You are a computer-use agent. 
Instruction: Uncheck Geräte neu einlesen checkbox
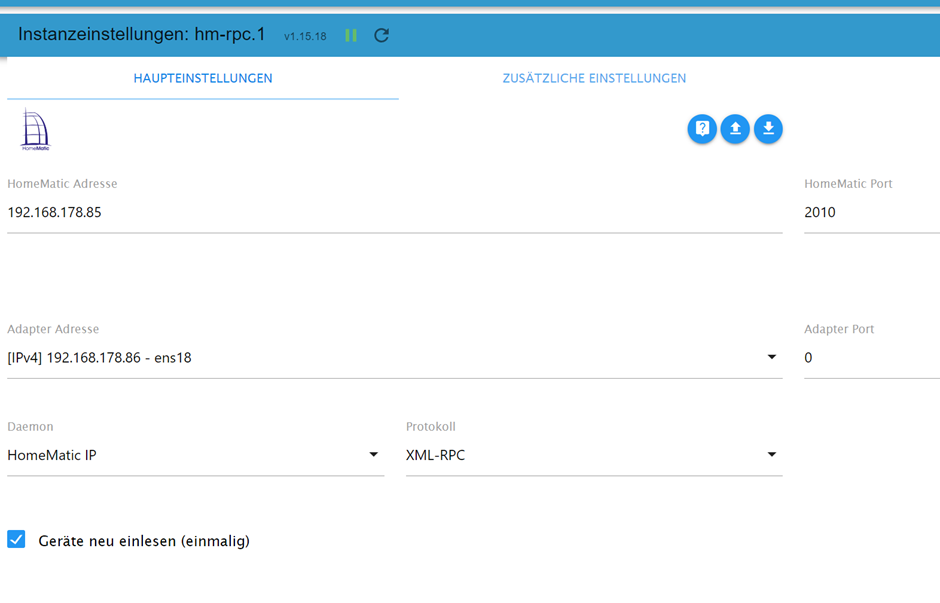pos(16,539)
